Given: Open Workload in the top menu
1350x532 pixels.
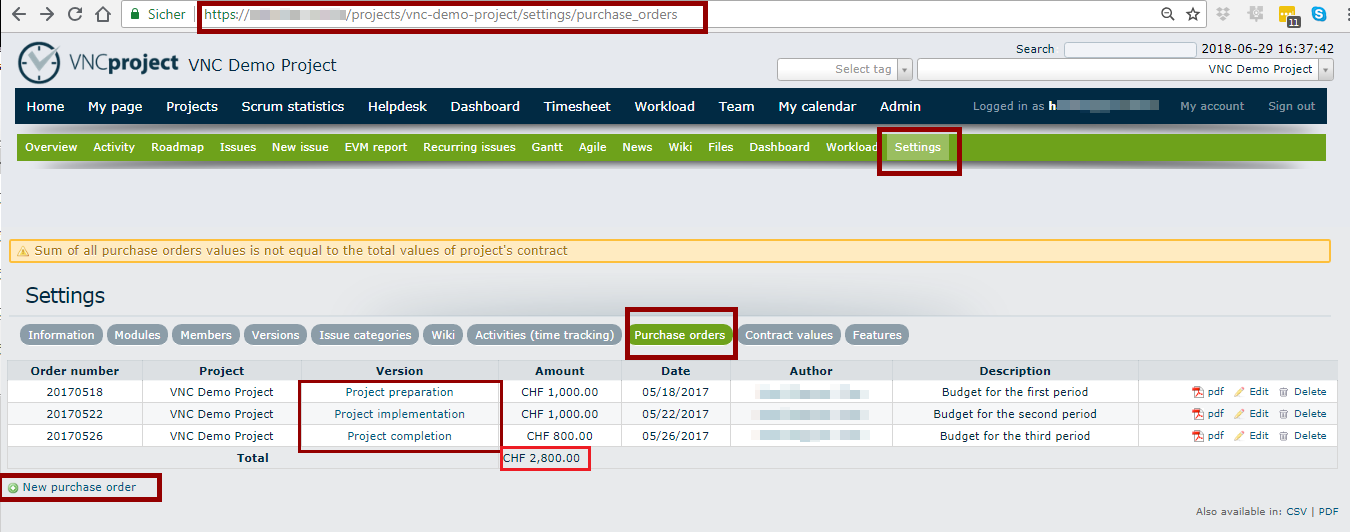Looking at the screenshot, I should coord(664,106).
